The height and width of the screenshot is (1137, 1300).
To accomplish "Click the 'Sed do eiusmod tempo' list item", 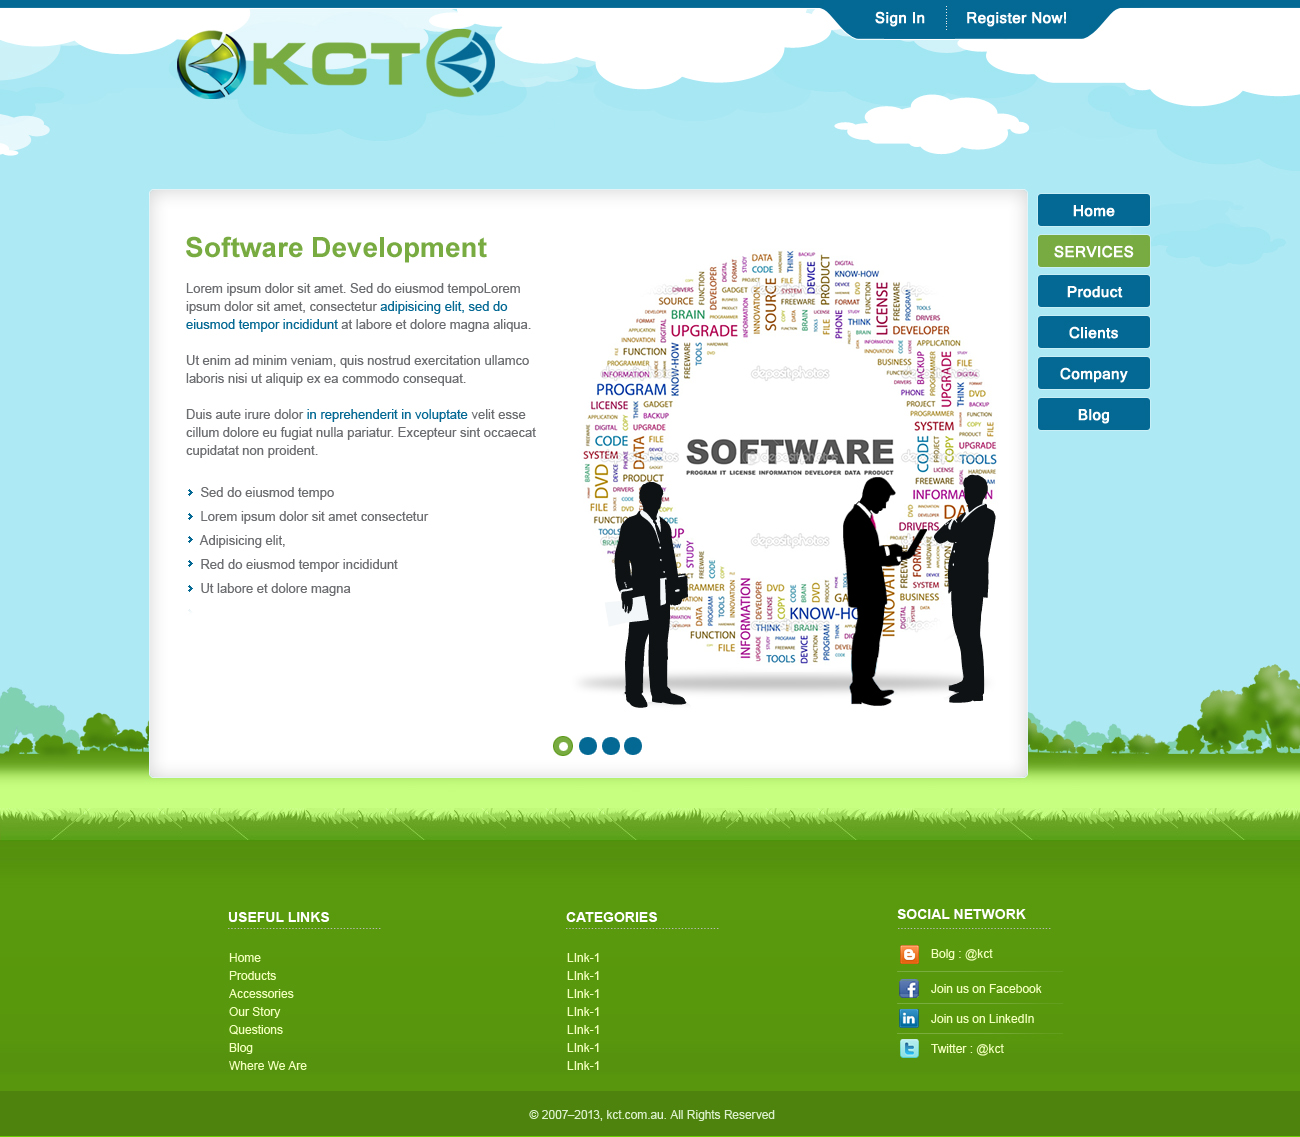I will pos(267,493).
